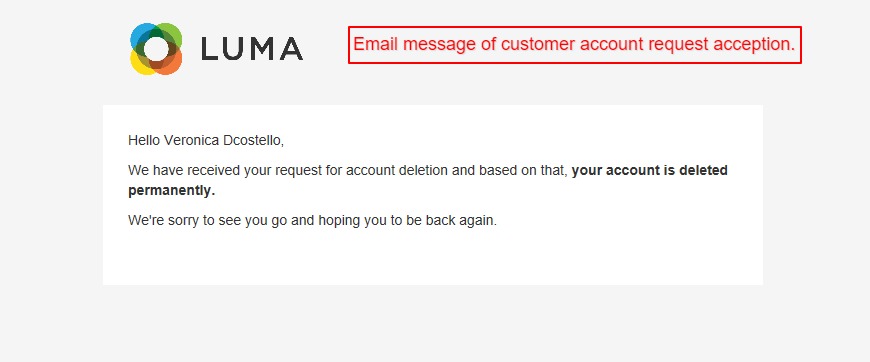
Task: Click the word 'permanently.' in bold
Action: pyautogui.click(x=171, y=190)
